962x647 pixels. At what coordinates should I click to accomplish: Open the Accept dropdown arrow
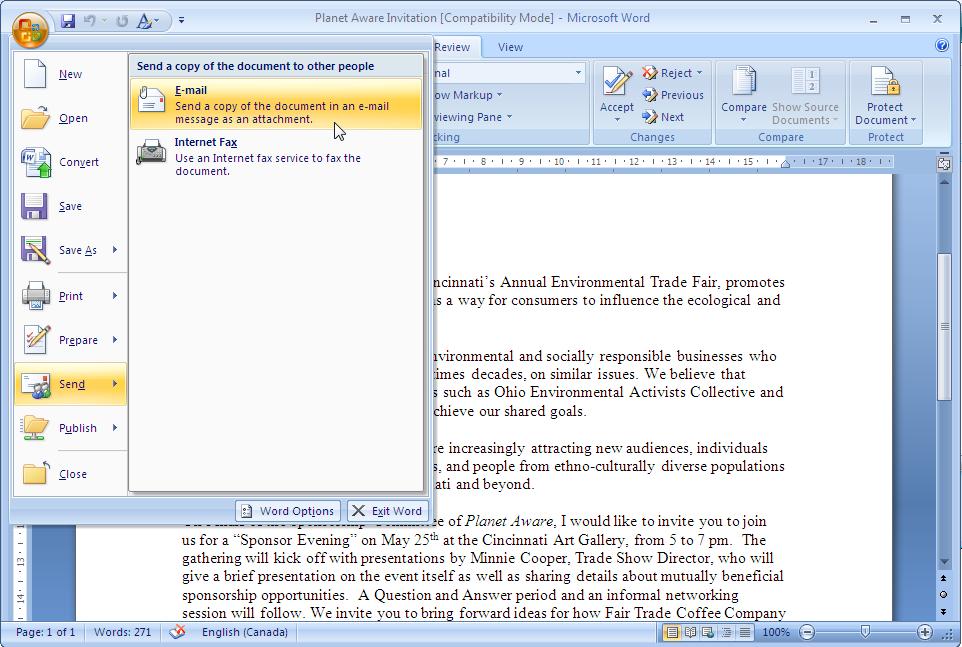pos(617,120)
